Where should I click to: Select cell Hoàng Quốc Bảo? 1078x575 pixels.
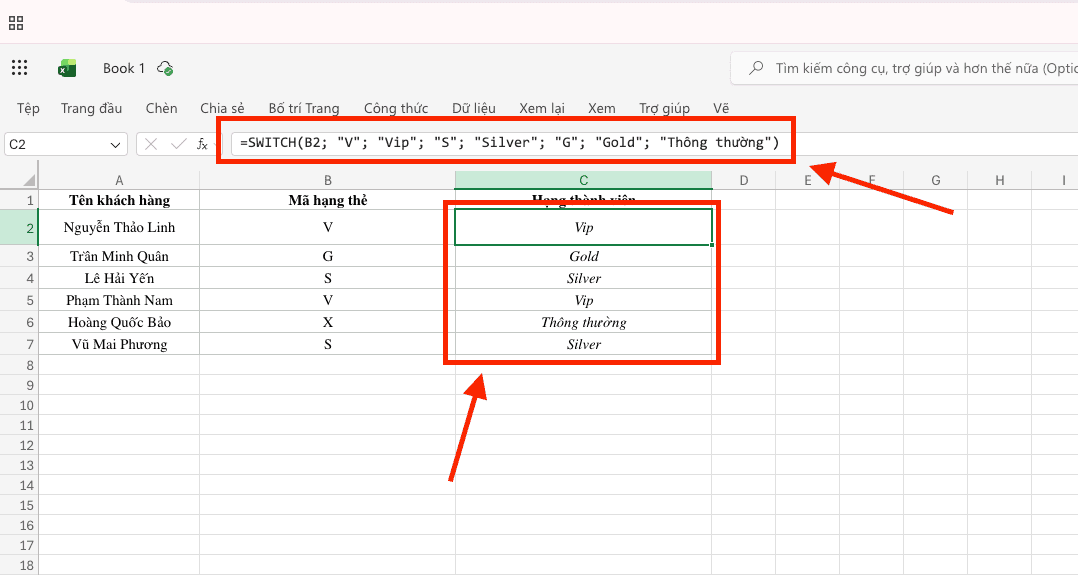[119, 322]
